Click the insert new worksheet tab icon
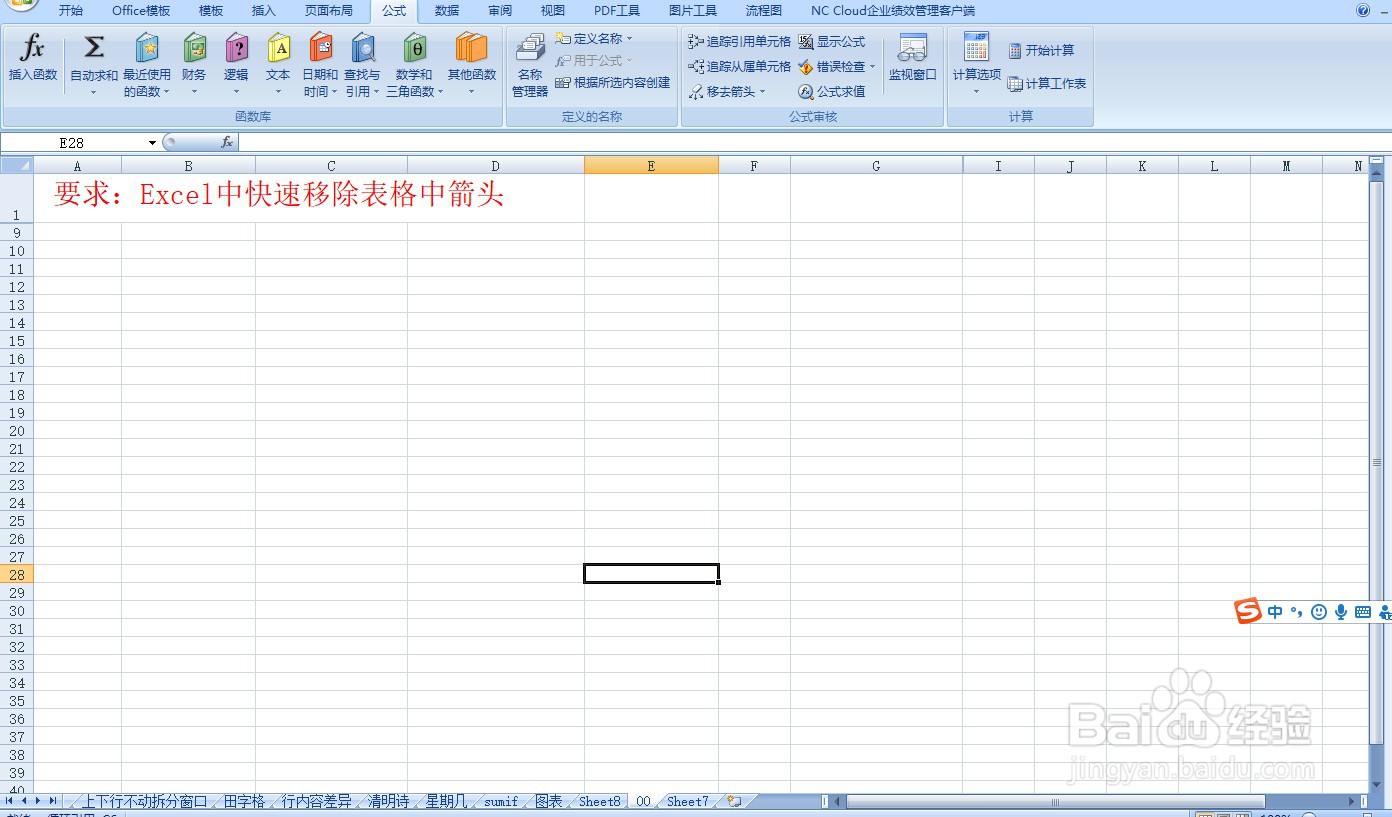The width and height of the screenshot is (1392, 817). click(x=734, y=801)
